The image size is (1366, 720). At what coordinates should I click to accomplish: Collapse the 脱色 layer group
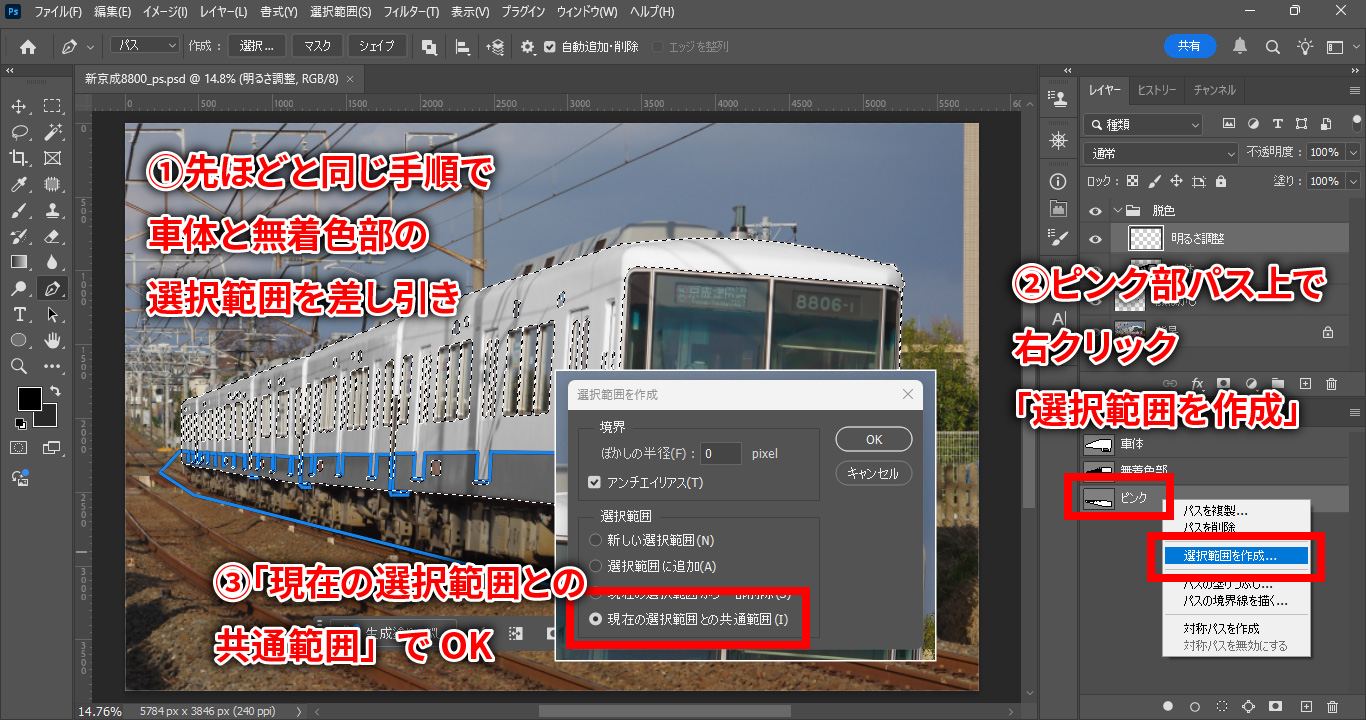[x=1118, y=211]
